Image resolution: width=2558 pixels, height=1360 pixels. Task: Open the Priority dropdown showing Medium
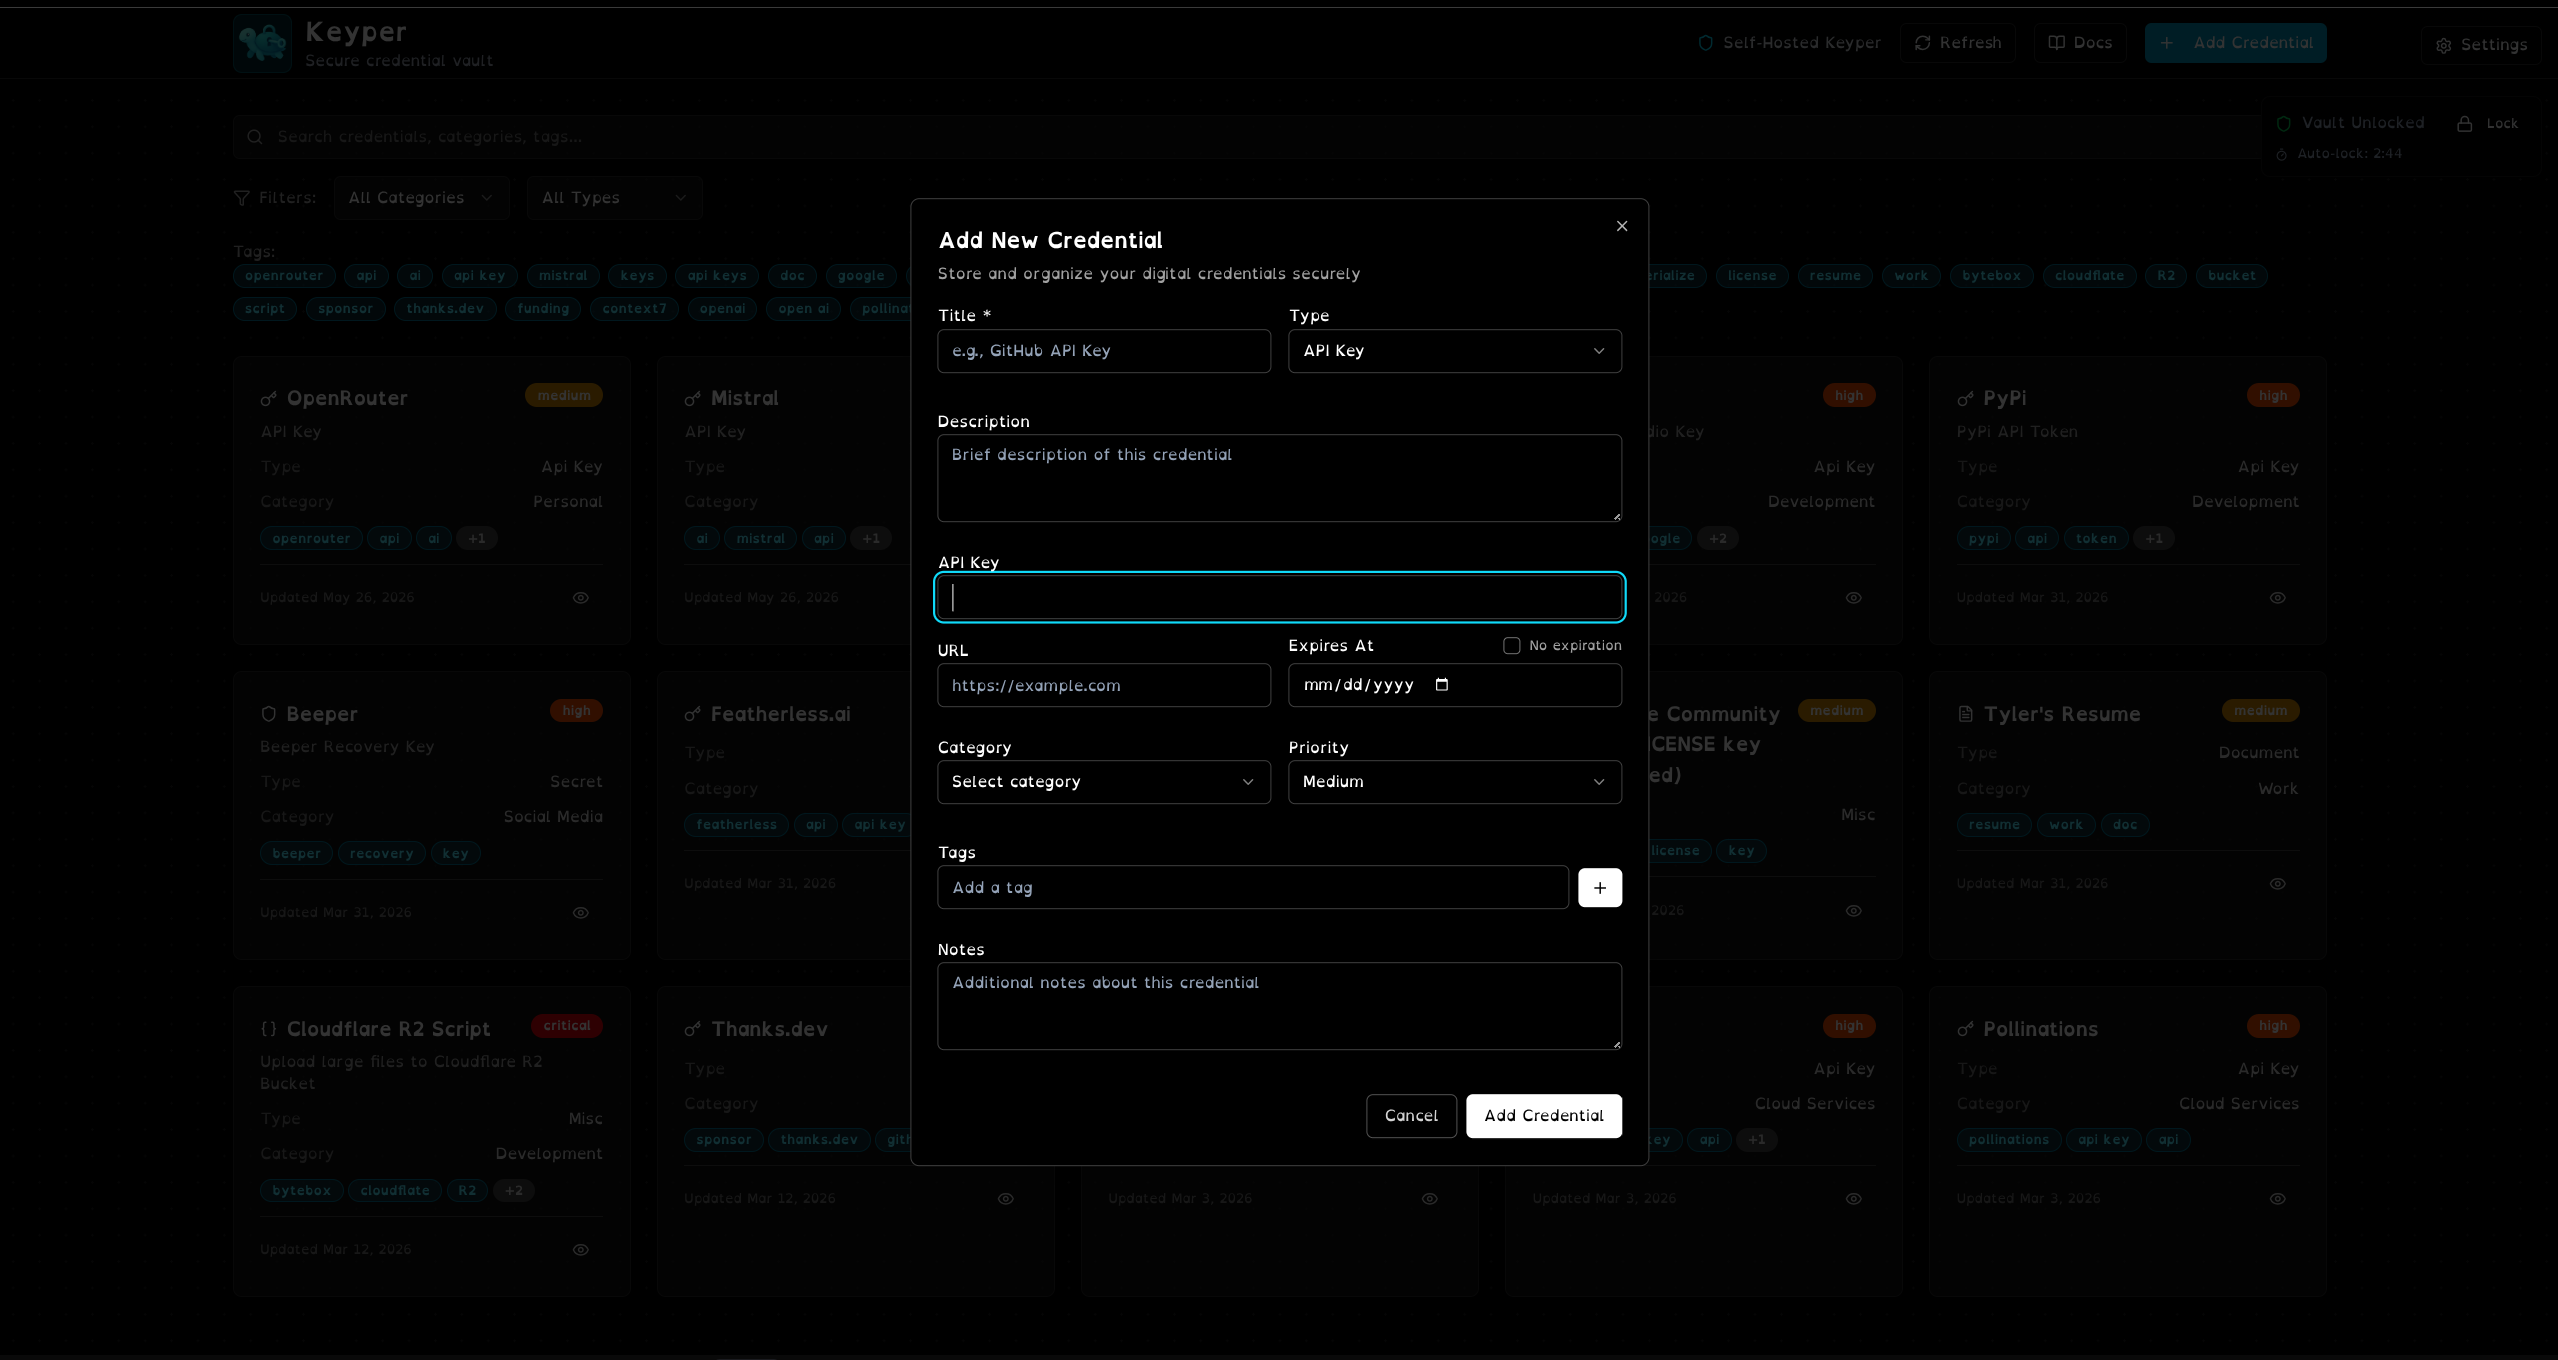(1455, 782)
